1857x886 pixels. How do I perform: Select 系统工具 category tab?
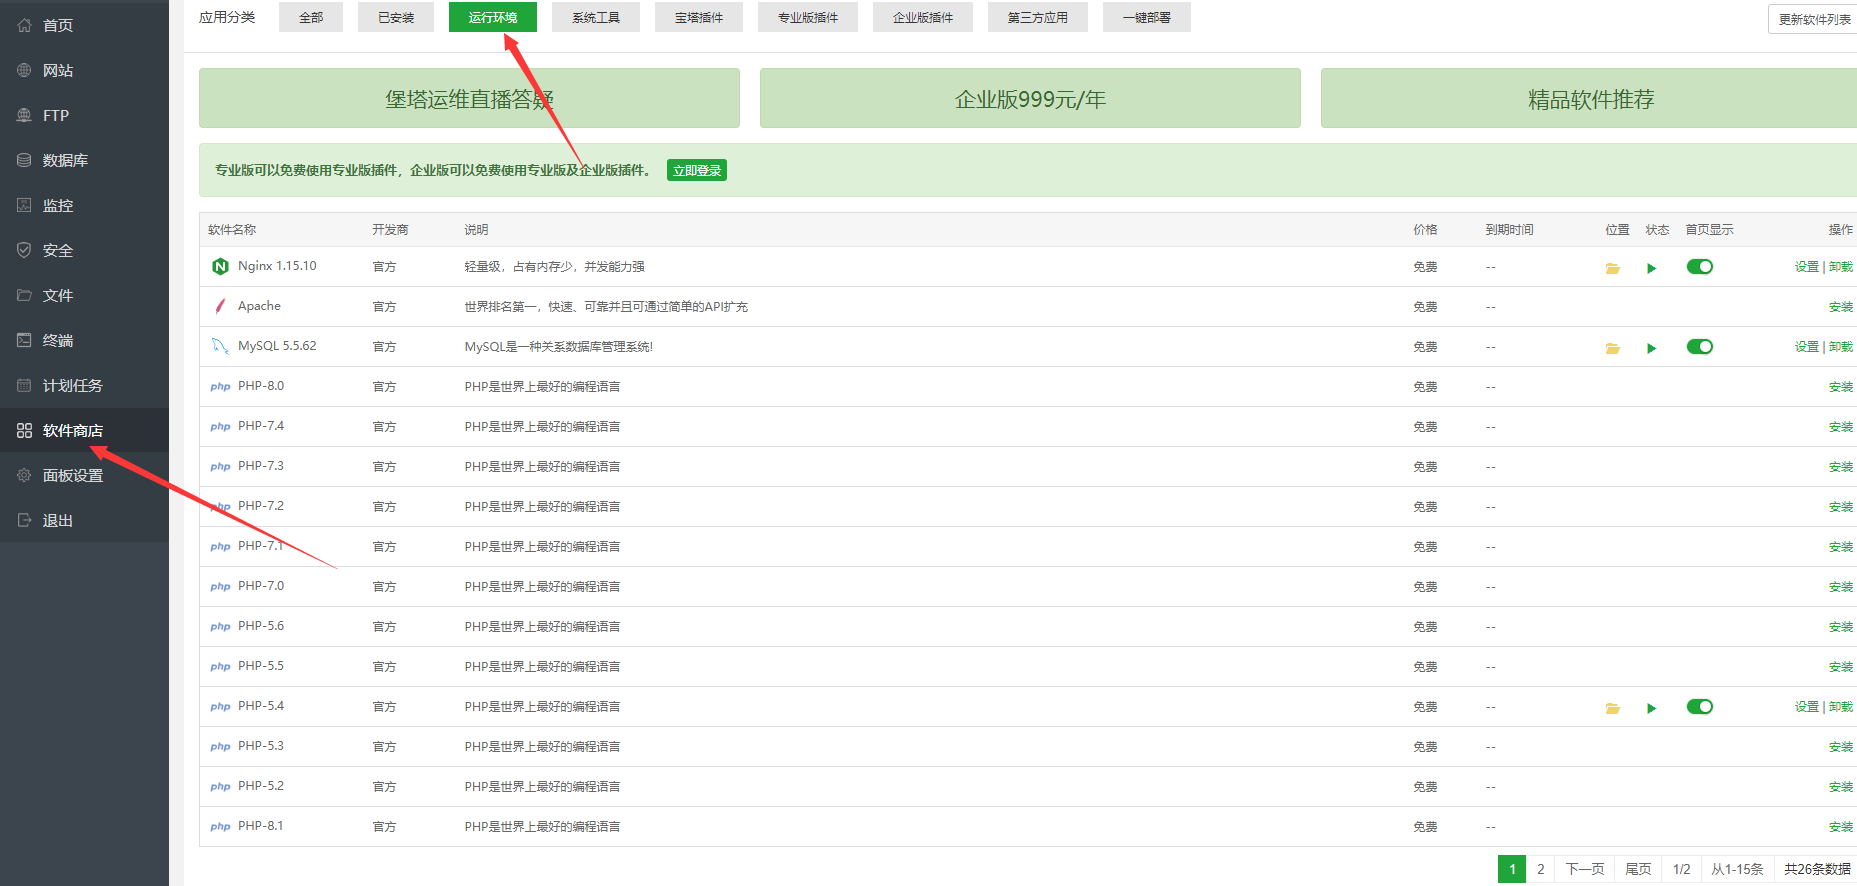[x=596, y=17]
